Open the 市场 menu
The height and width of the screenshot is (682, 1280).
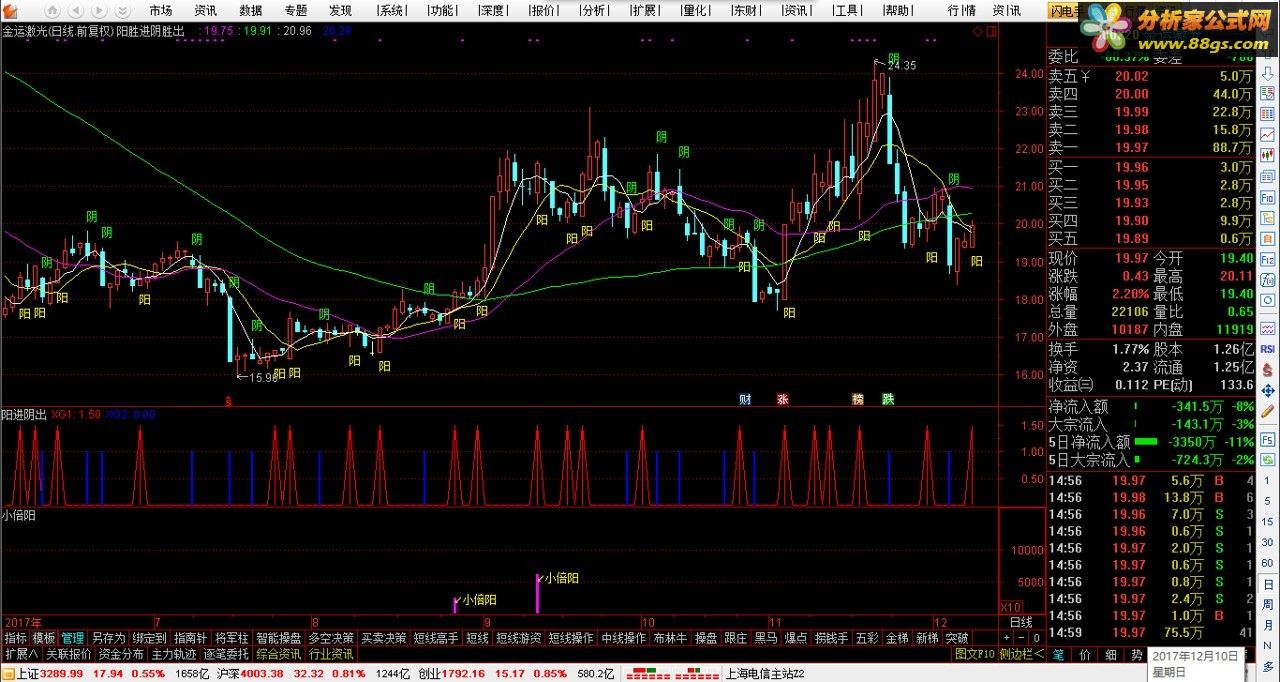(x=161, y=10)
